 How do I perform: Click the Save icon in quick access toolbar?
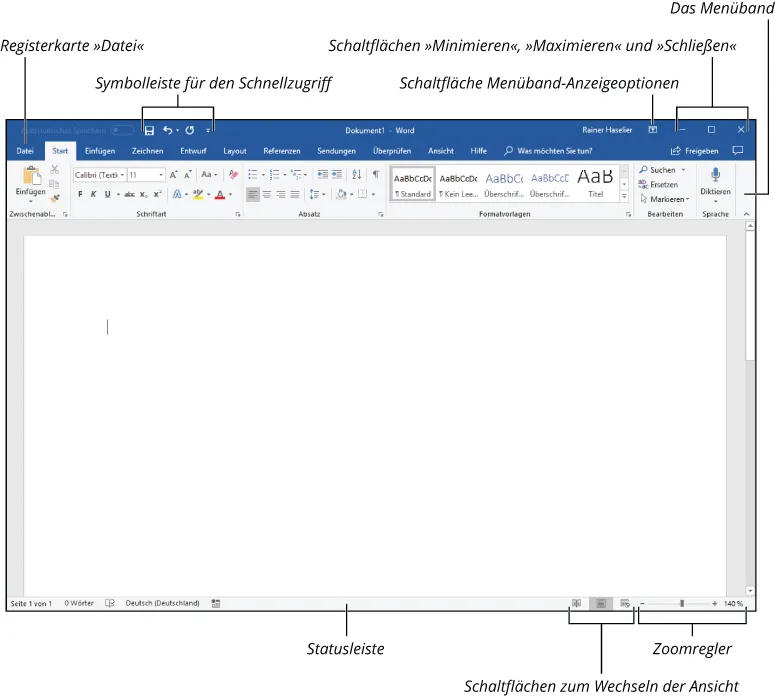(149, 130)
